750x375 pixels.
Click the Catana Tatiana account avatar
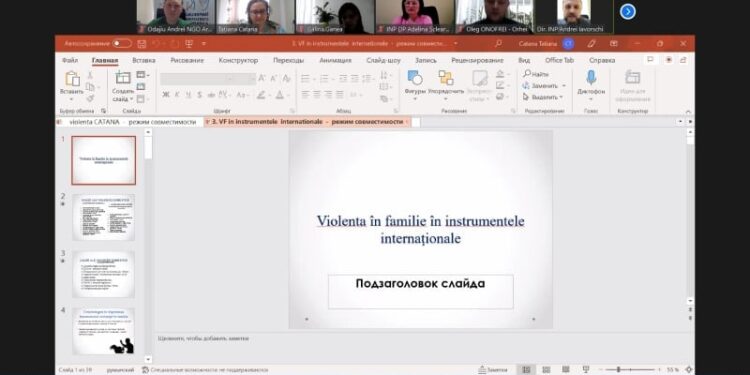[568, 44]
